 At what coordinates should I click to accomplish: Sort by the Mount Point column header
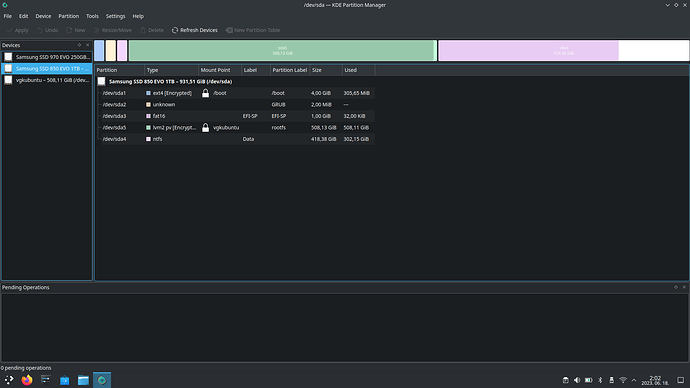coord(220,70)
